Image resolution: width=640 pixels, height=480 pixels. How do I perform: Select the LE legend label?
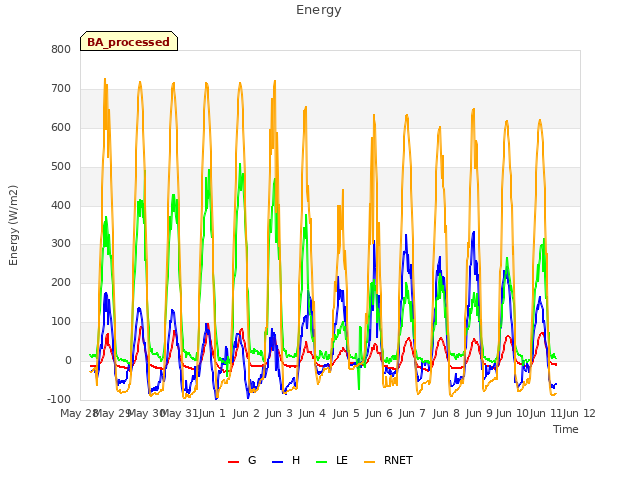point(342,460)
